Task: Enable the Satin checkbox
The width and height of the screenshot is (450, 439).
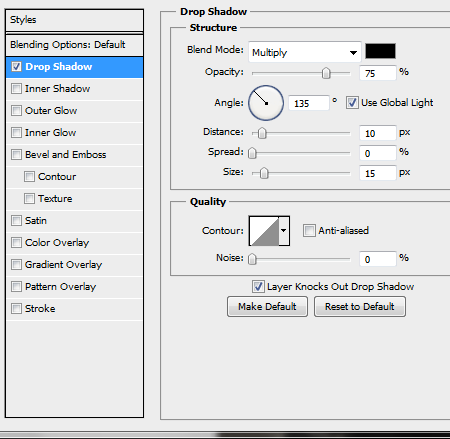Action: [16, 221]
